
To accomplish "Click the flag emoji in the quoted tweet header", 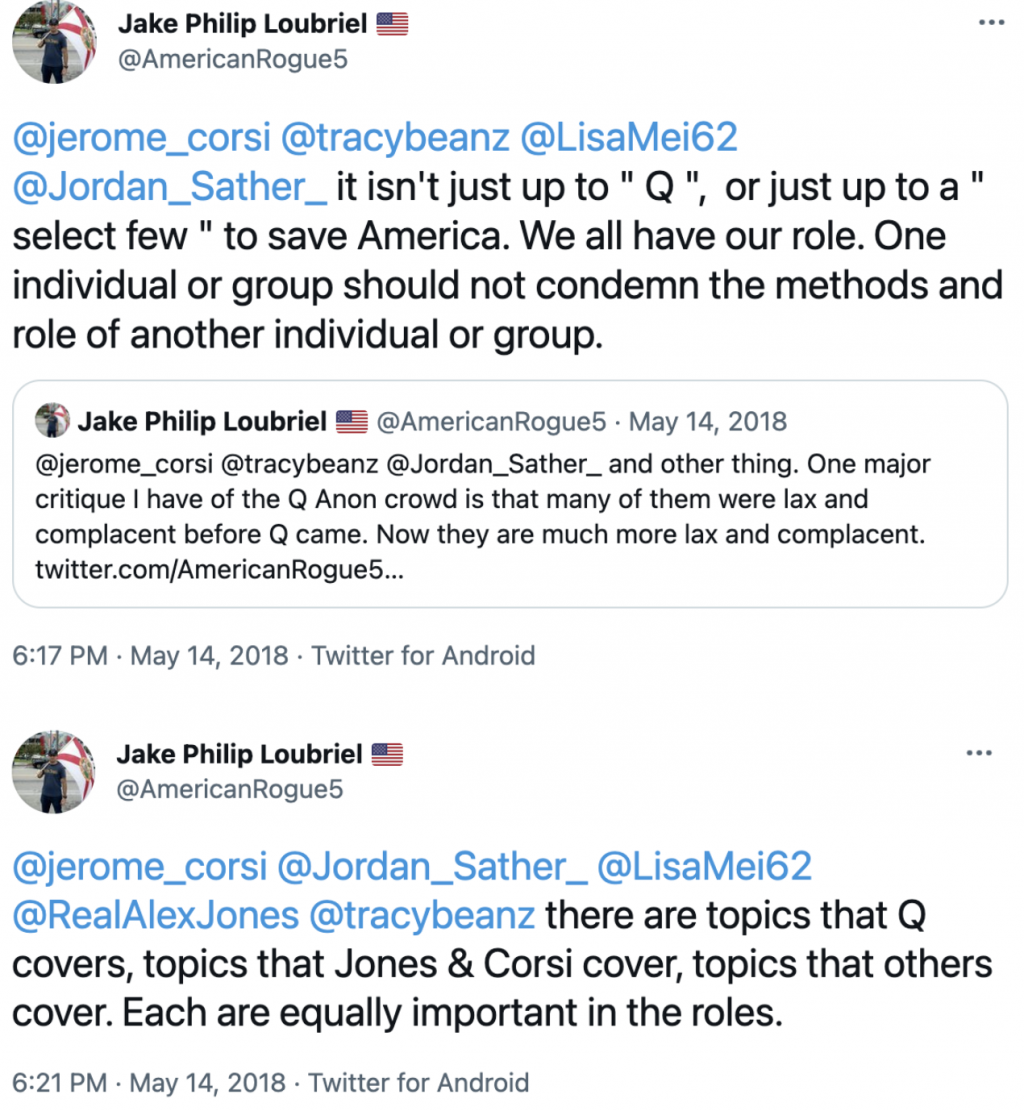I will tap(352, 421).
